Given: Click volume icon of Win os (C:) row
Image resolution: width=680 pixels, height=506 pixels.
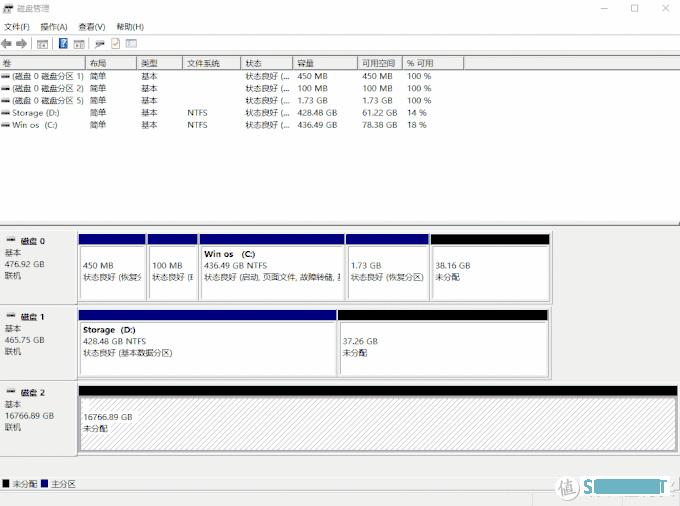Looking at the screenshot, I should [x=5, y=125].
